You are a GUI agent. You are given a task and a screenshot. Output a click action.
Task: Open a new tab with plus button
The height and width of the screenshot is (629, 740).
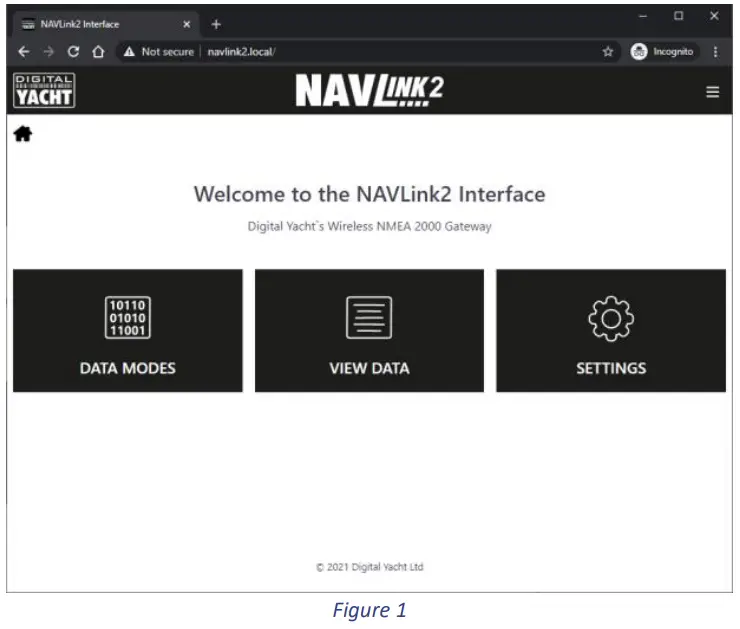point(216,25)
